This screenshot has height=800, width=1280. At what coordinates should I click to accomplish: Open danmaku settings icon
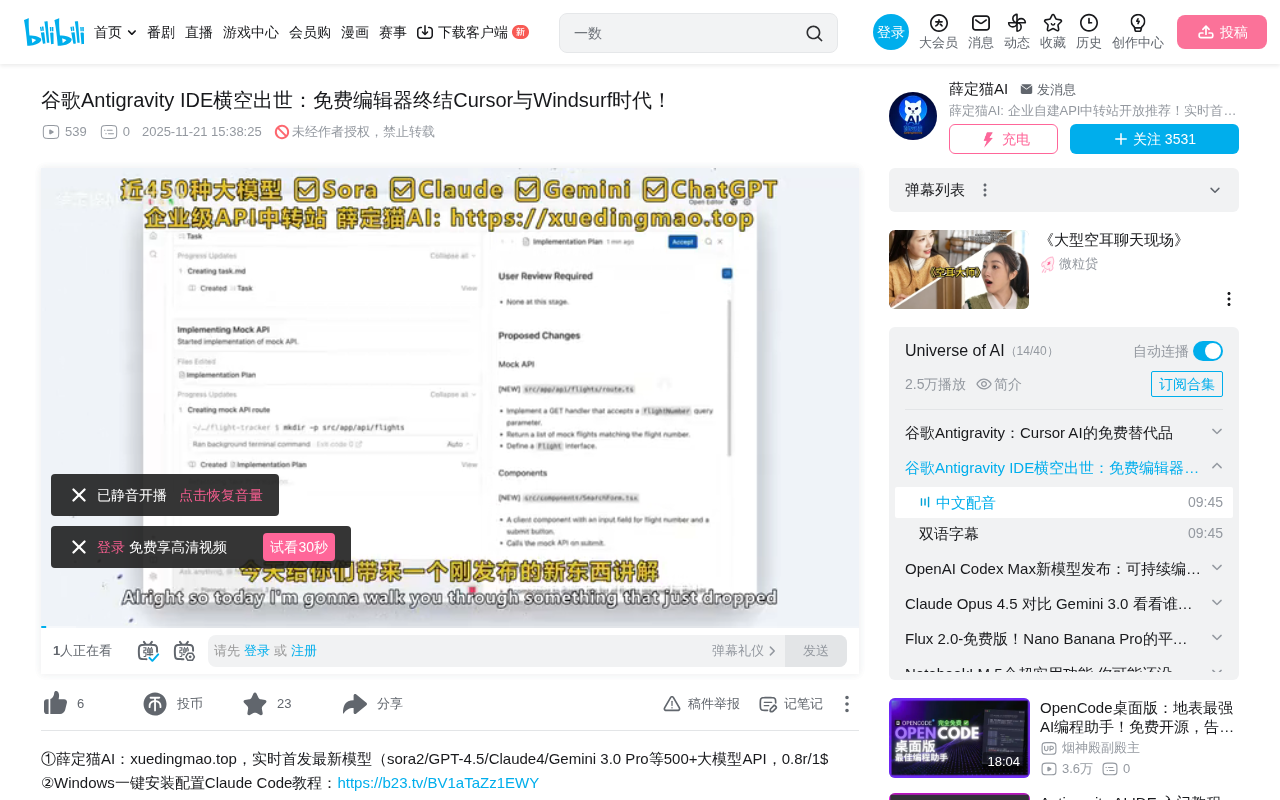[x=184, y=651]
